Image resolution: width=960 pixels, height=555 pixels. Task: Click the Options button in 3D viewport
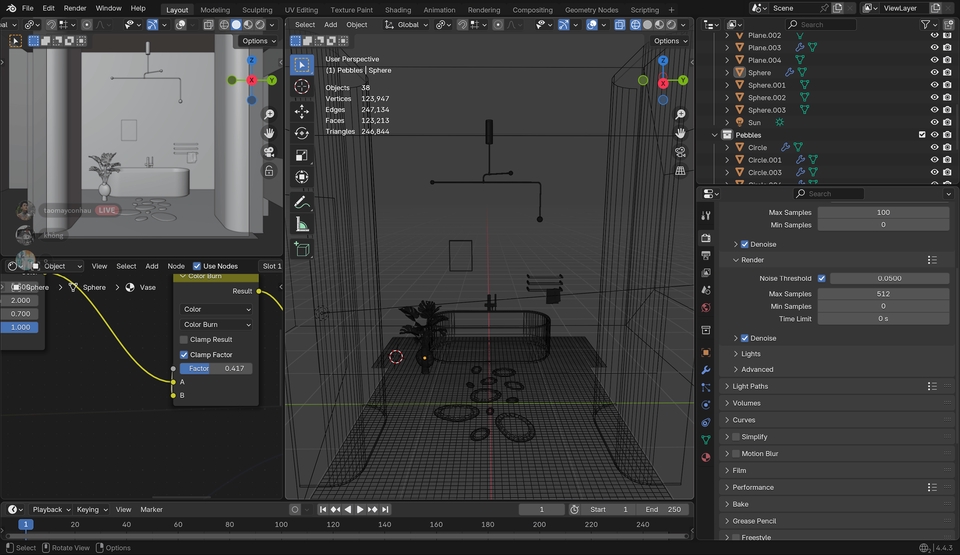(x=670, y=41)
